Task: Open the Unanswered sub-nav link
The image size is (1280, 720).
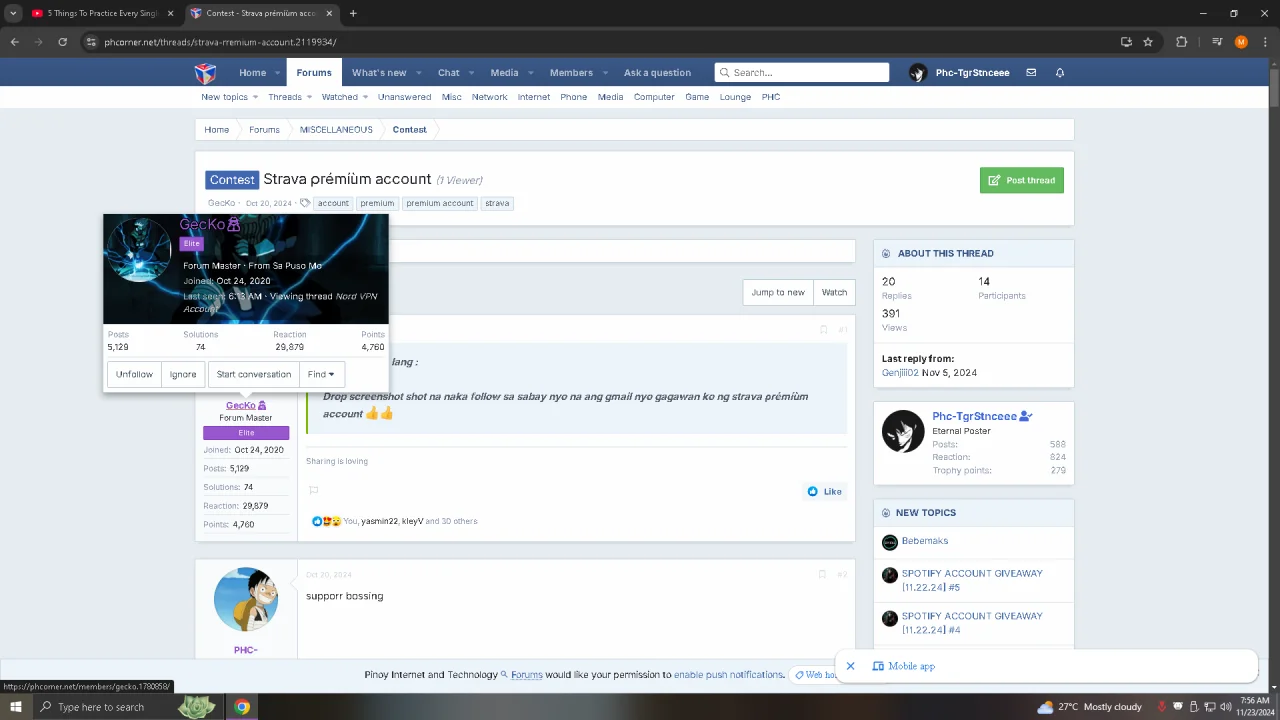Action: point(405,97)
